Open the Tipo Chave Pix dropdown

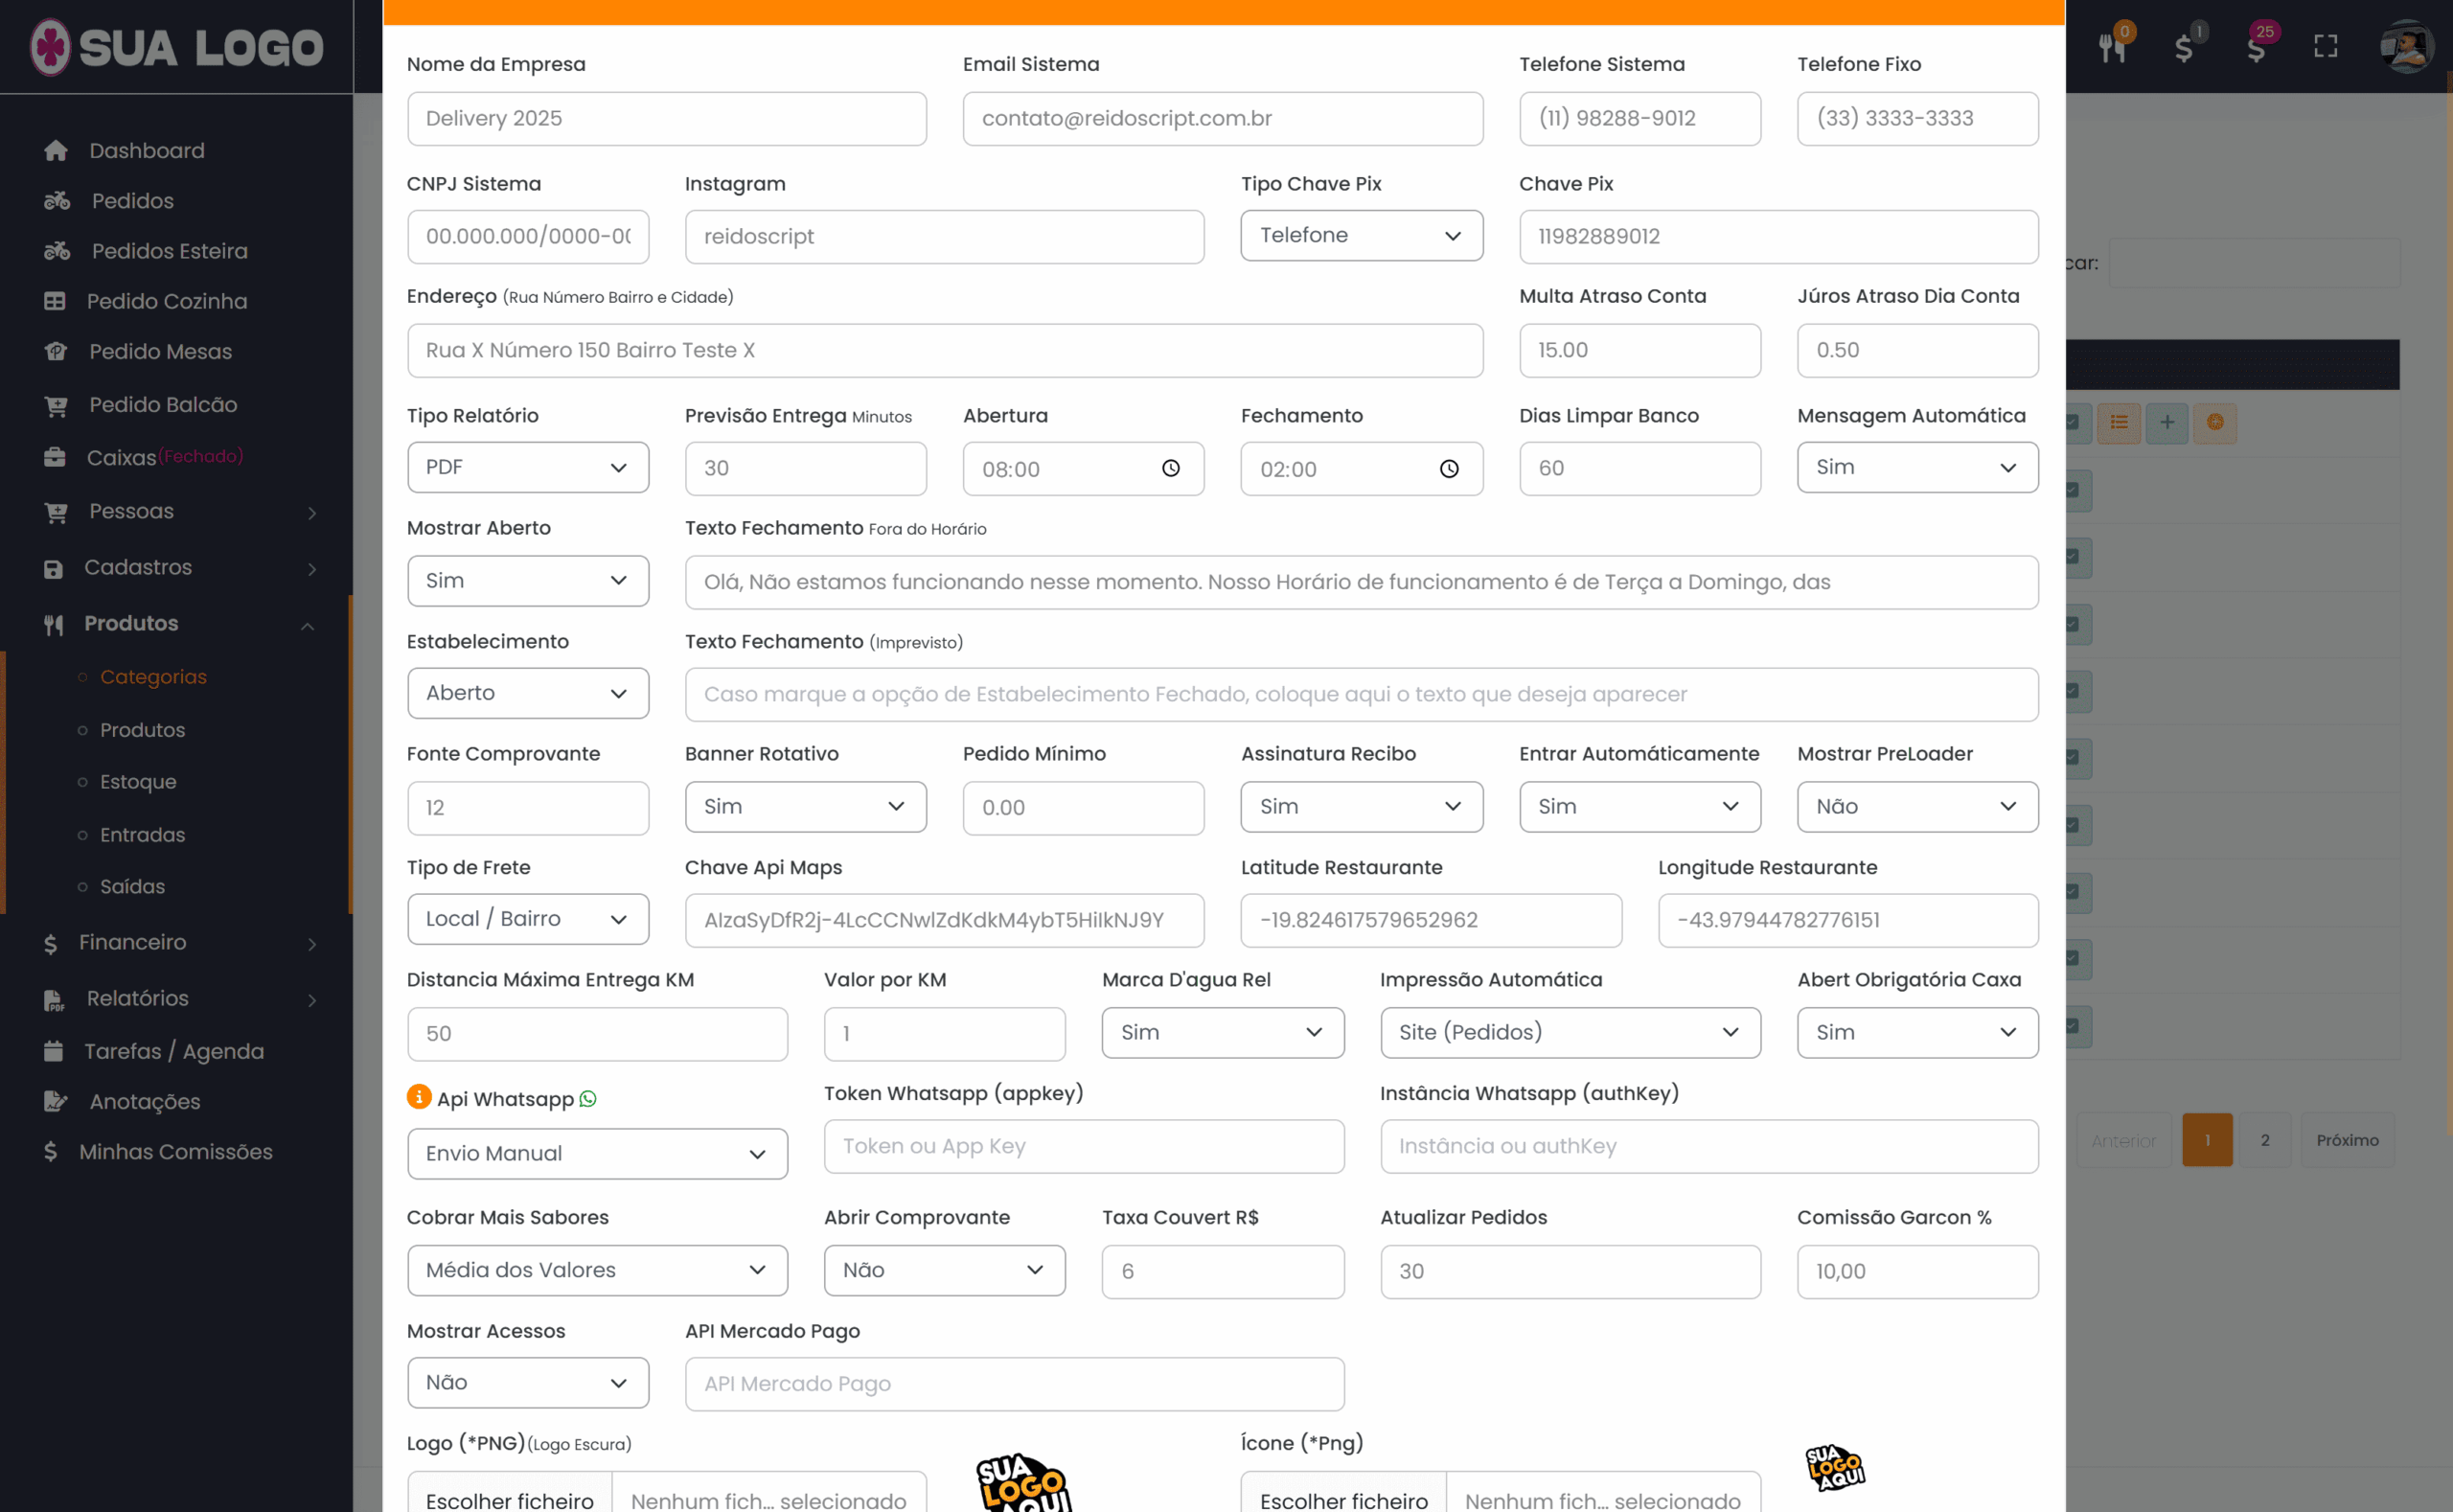click(x=1361, y=236)
